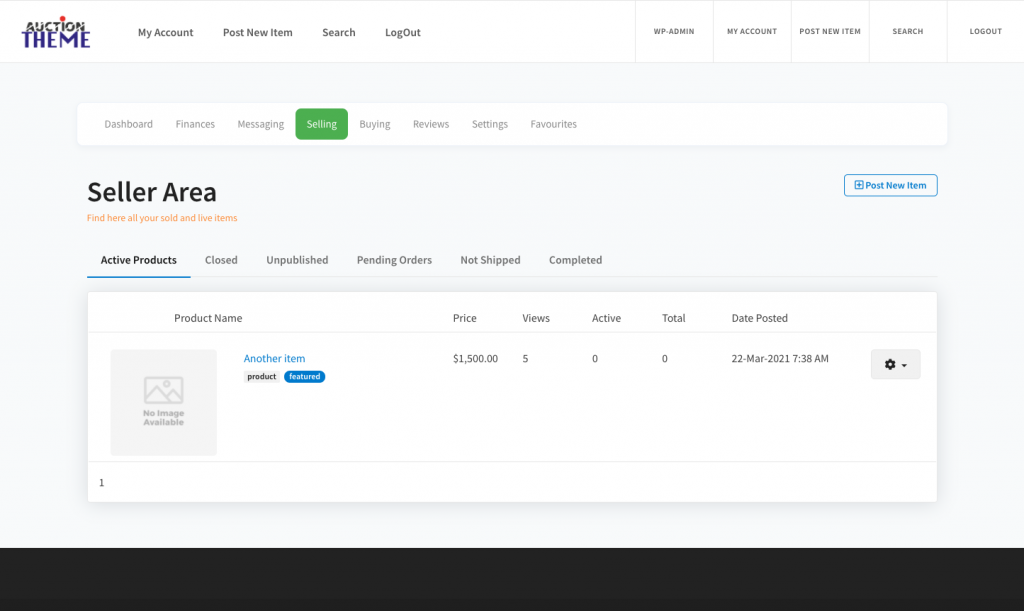Viewport: 1024px width, 611px height.
Task: Select the Completed tab
Action: coord(575,260)
